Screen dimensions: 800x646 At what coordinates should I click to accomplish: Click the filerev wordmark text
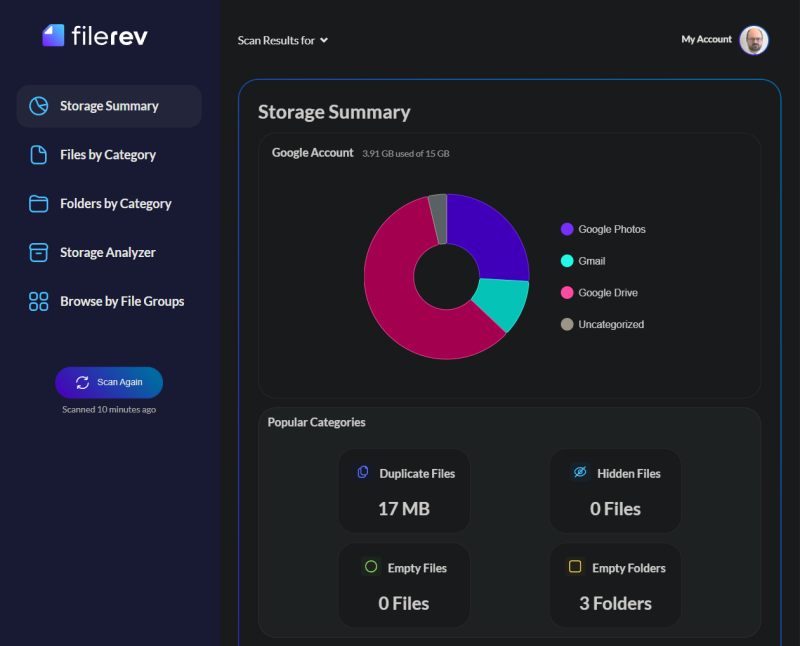109,36
